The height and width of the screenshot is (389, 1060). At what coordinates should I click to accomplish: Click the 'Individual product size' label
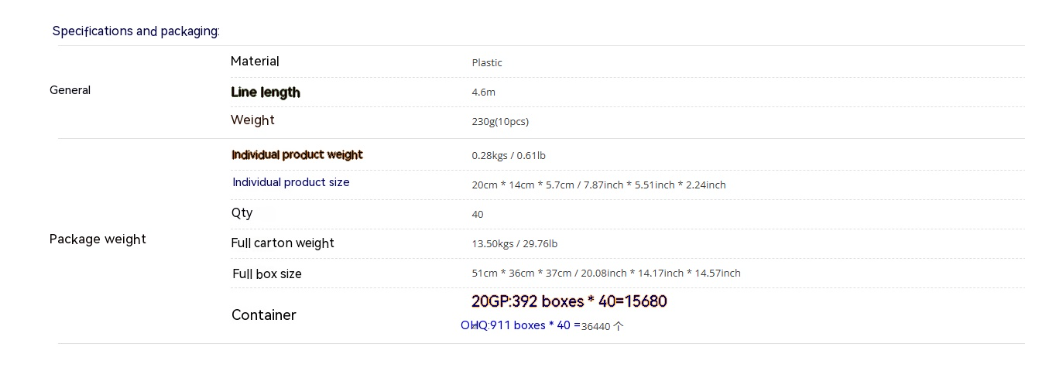pyautogui.click(x=291, y=183)
